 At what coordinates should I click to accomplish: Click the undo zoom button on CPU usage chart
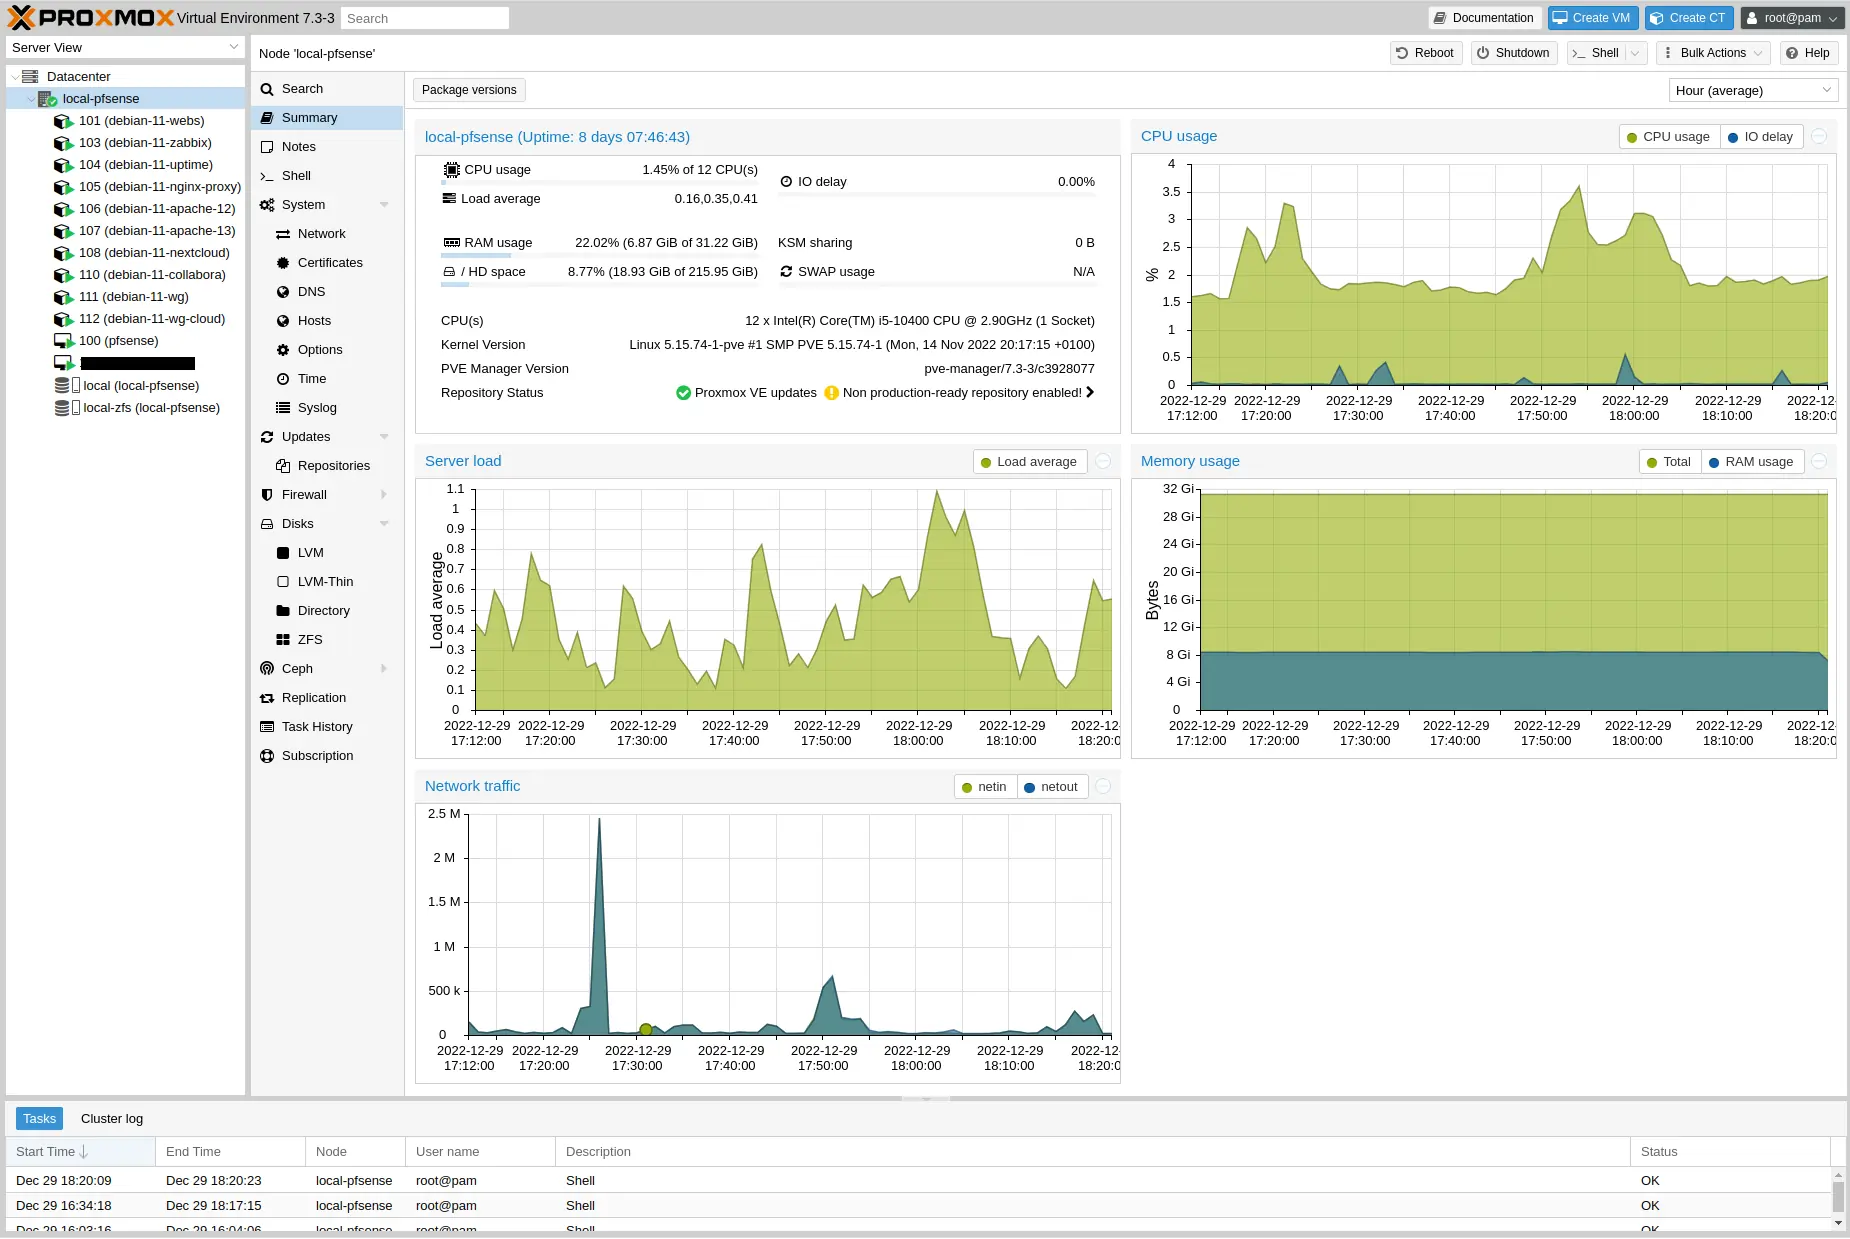[x=1819, y=137]
